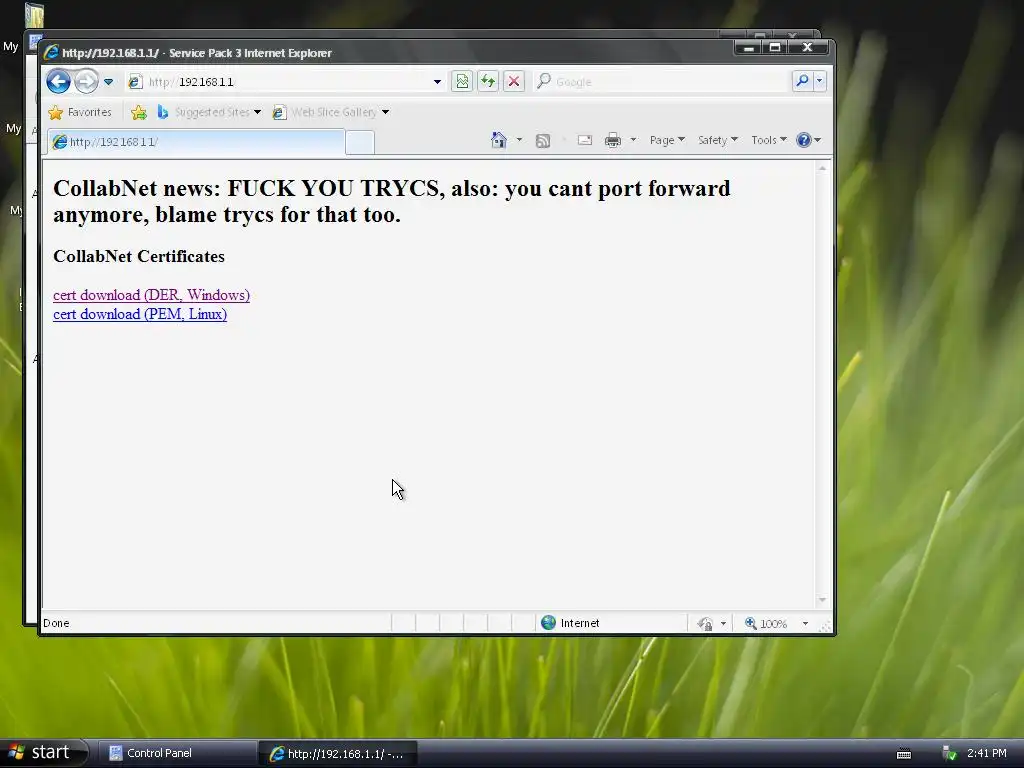Open the Favorites center
Screen dimensions: 1024x768
80,112
